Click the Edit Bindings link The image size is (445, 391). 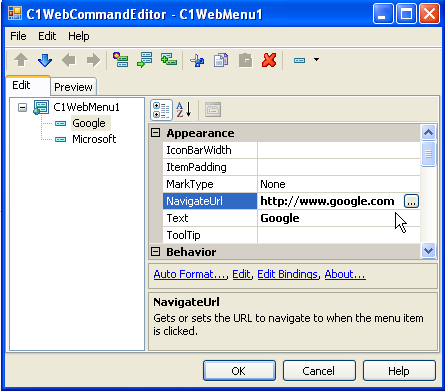[288, 274]
